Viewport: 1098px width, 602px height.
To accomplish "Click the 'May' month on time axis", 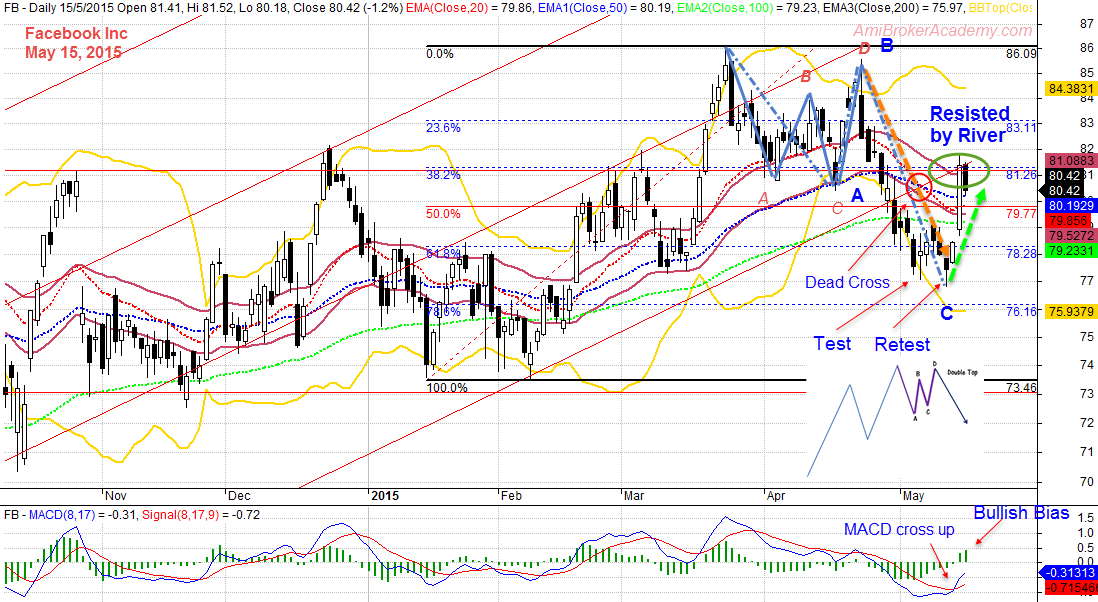I will (x=913, y=496).
